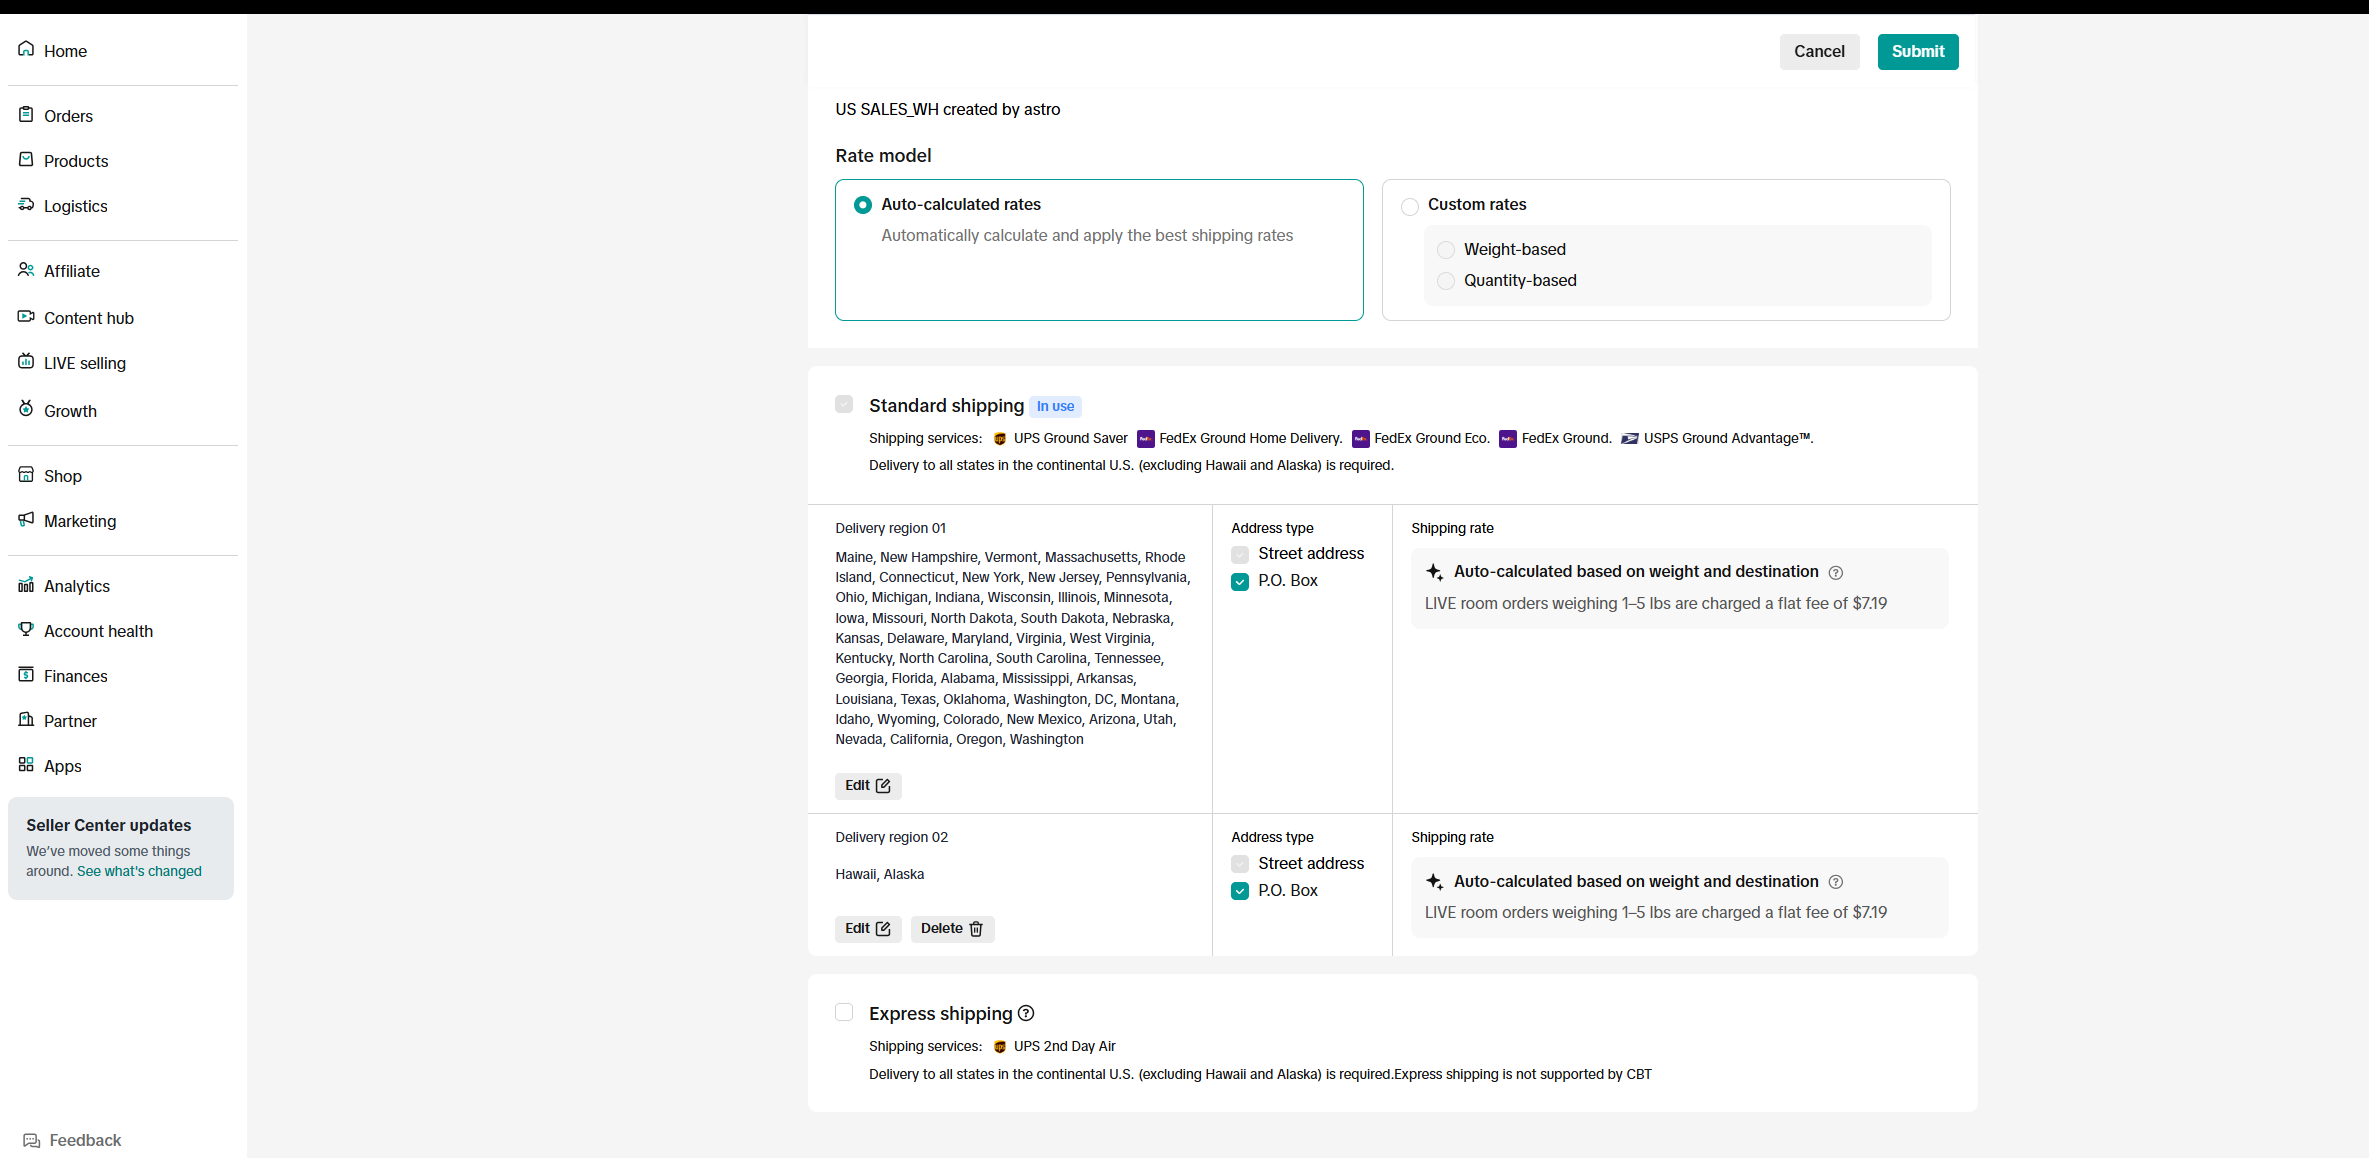
Task: Click the Orders clipboard icon
Action: (26, 114)
